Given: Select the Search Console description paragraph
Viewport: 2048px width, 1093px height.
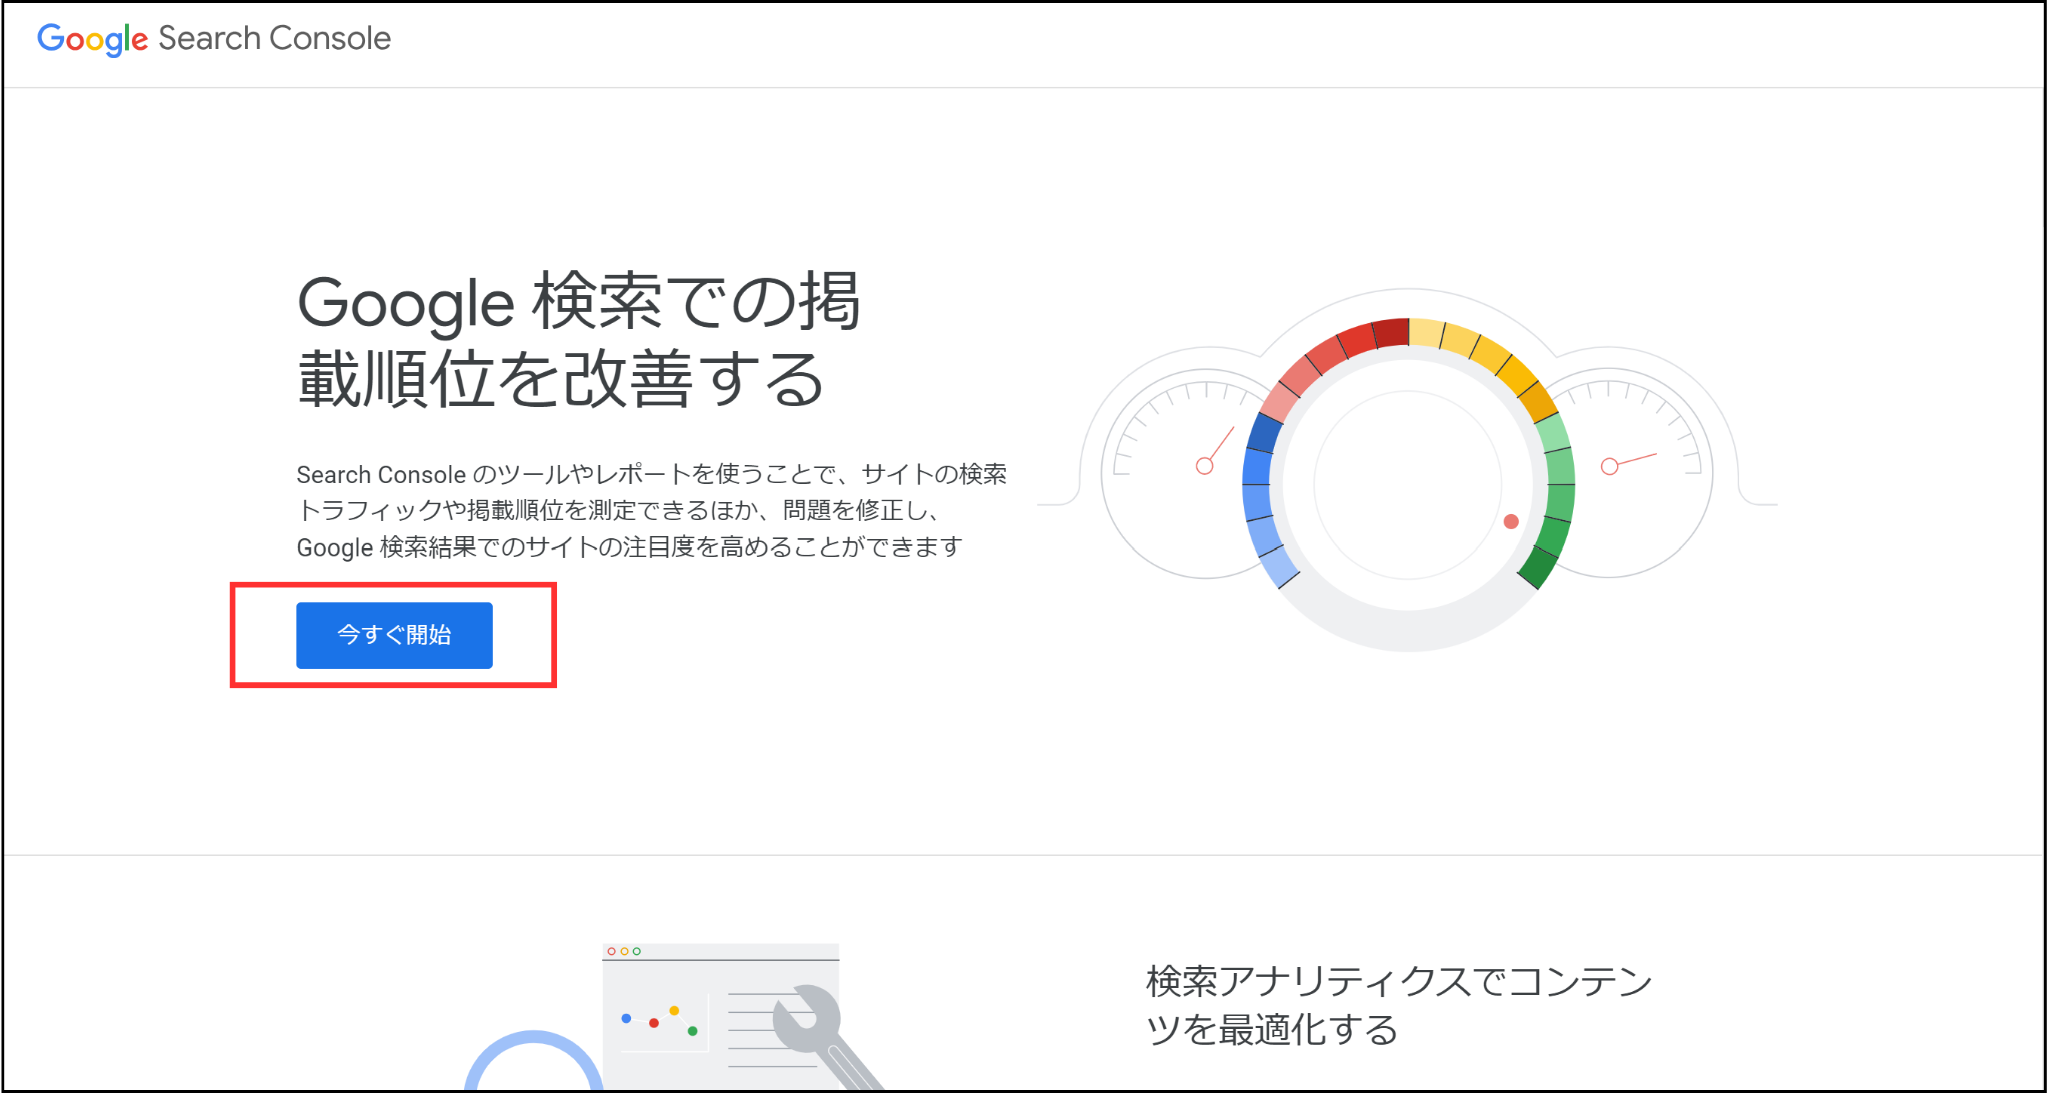Looking at the screenshot, I should pyautogui.click(x=651, y=510).
